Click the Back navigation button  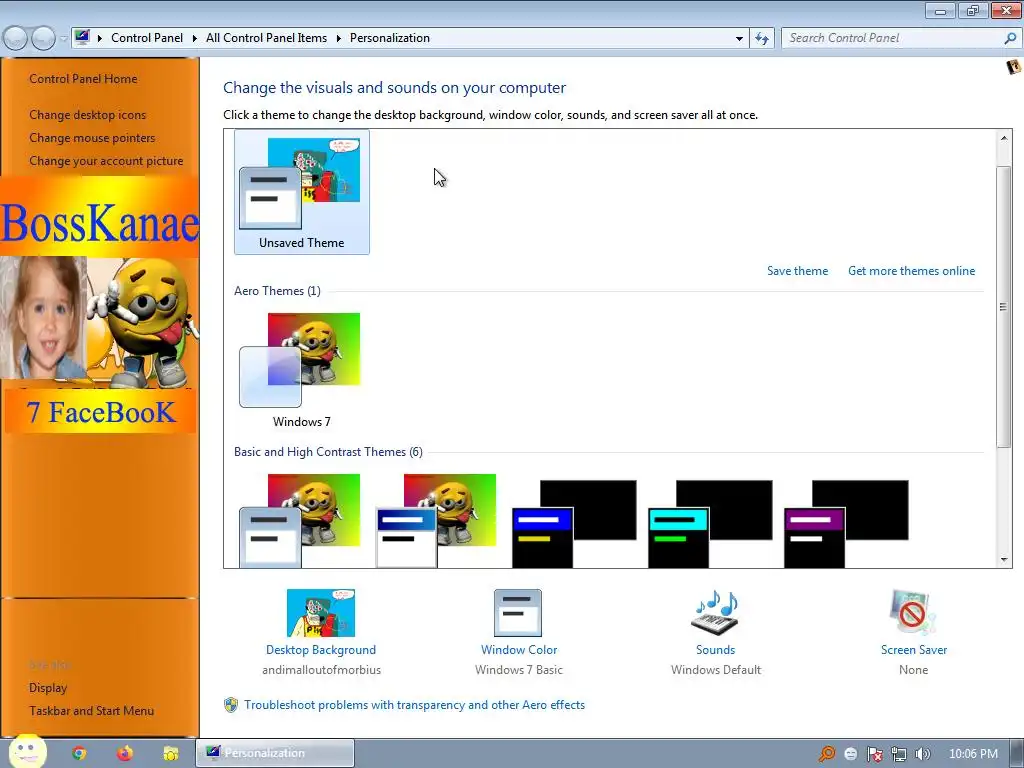click(x=15, y=39)
